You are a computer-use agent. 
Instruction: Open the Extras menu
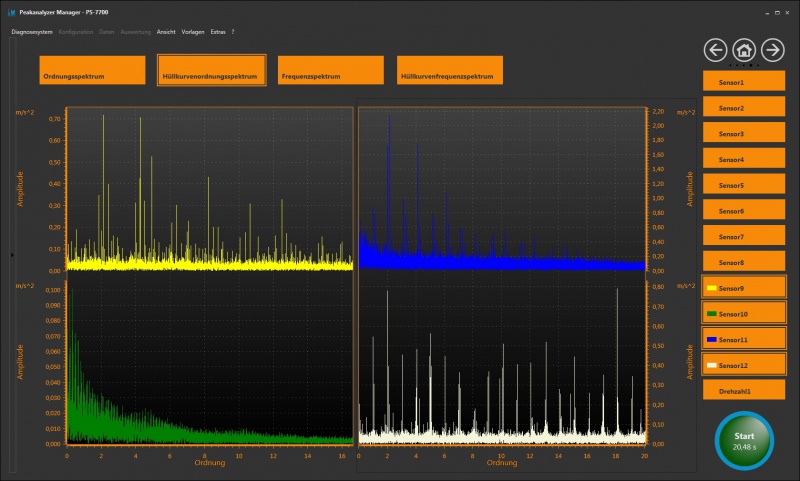coord(218,32)
